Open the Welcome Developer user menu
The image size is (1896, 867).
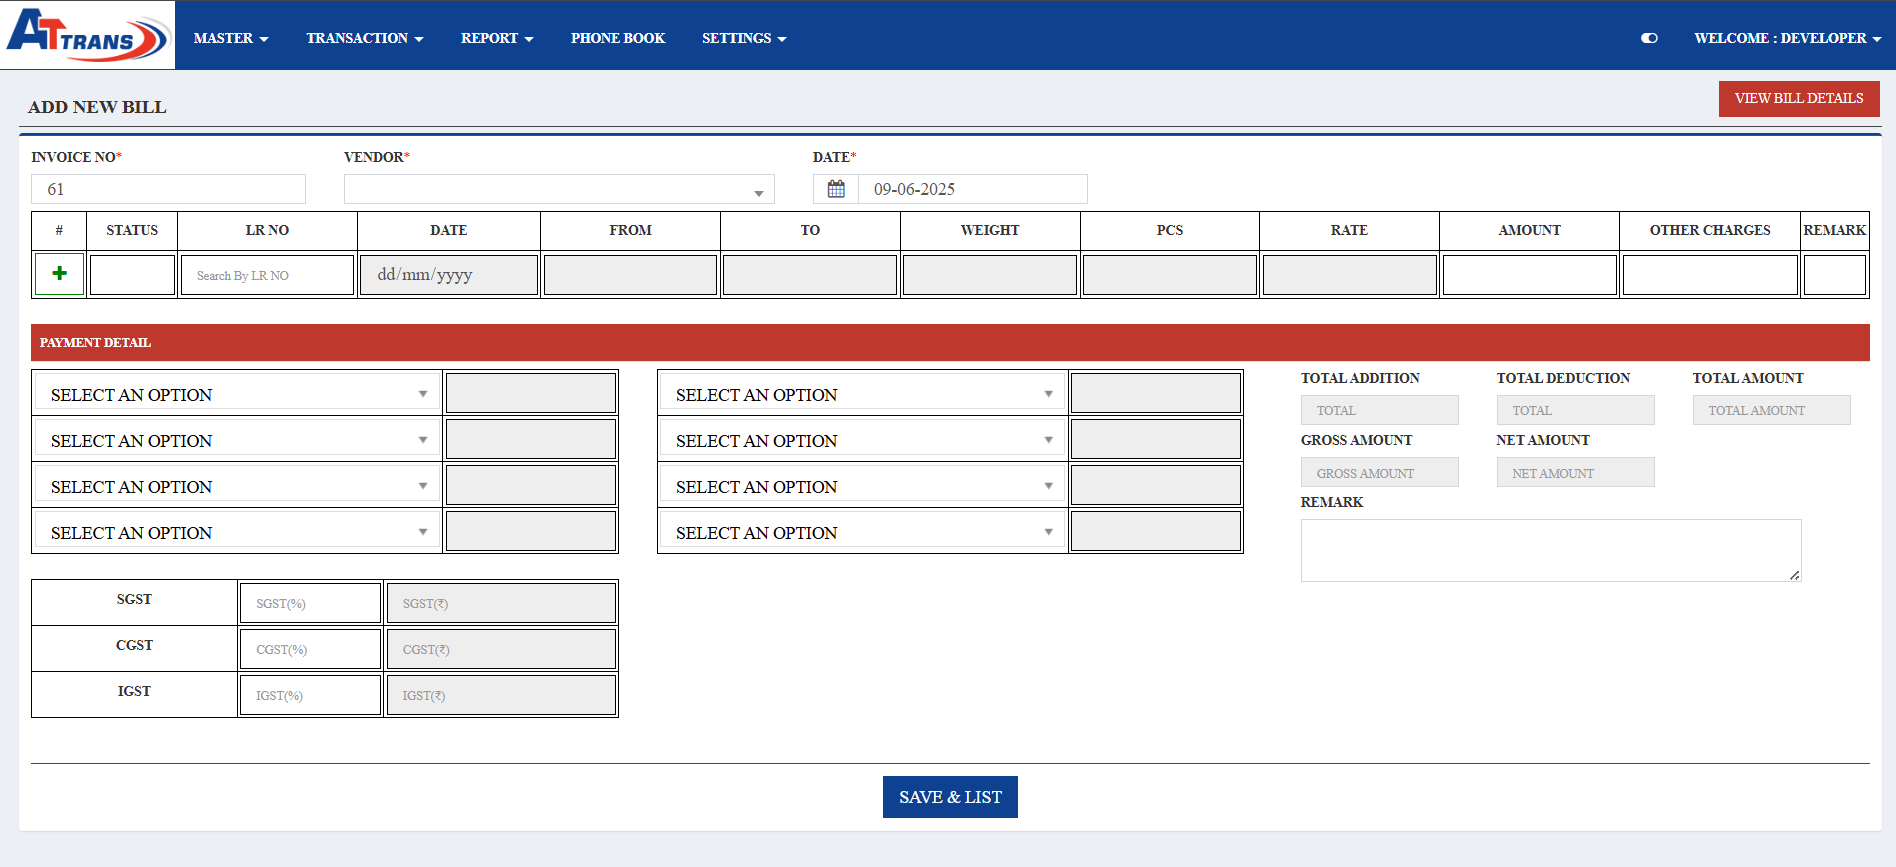click(1787, 38)
